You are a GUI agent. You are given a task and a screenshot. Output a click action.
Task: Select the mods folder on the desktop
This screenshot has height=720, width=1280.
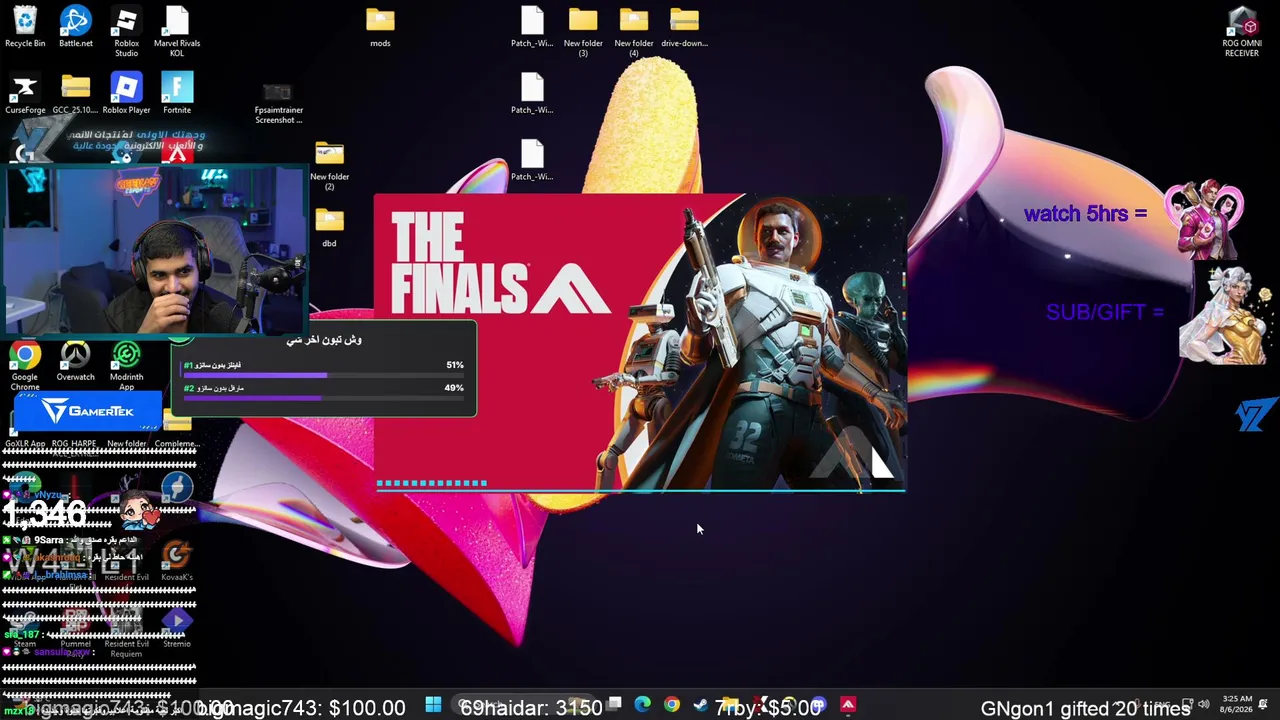click(x=380, y=27)
